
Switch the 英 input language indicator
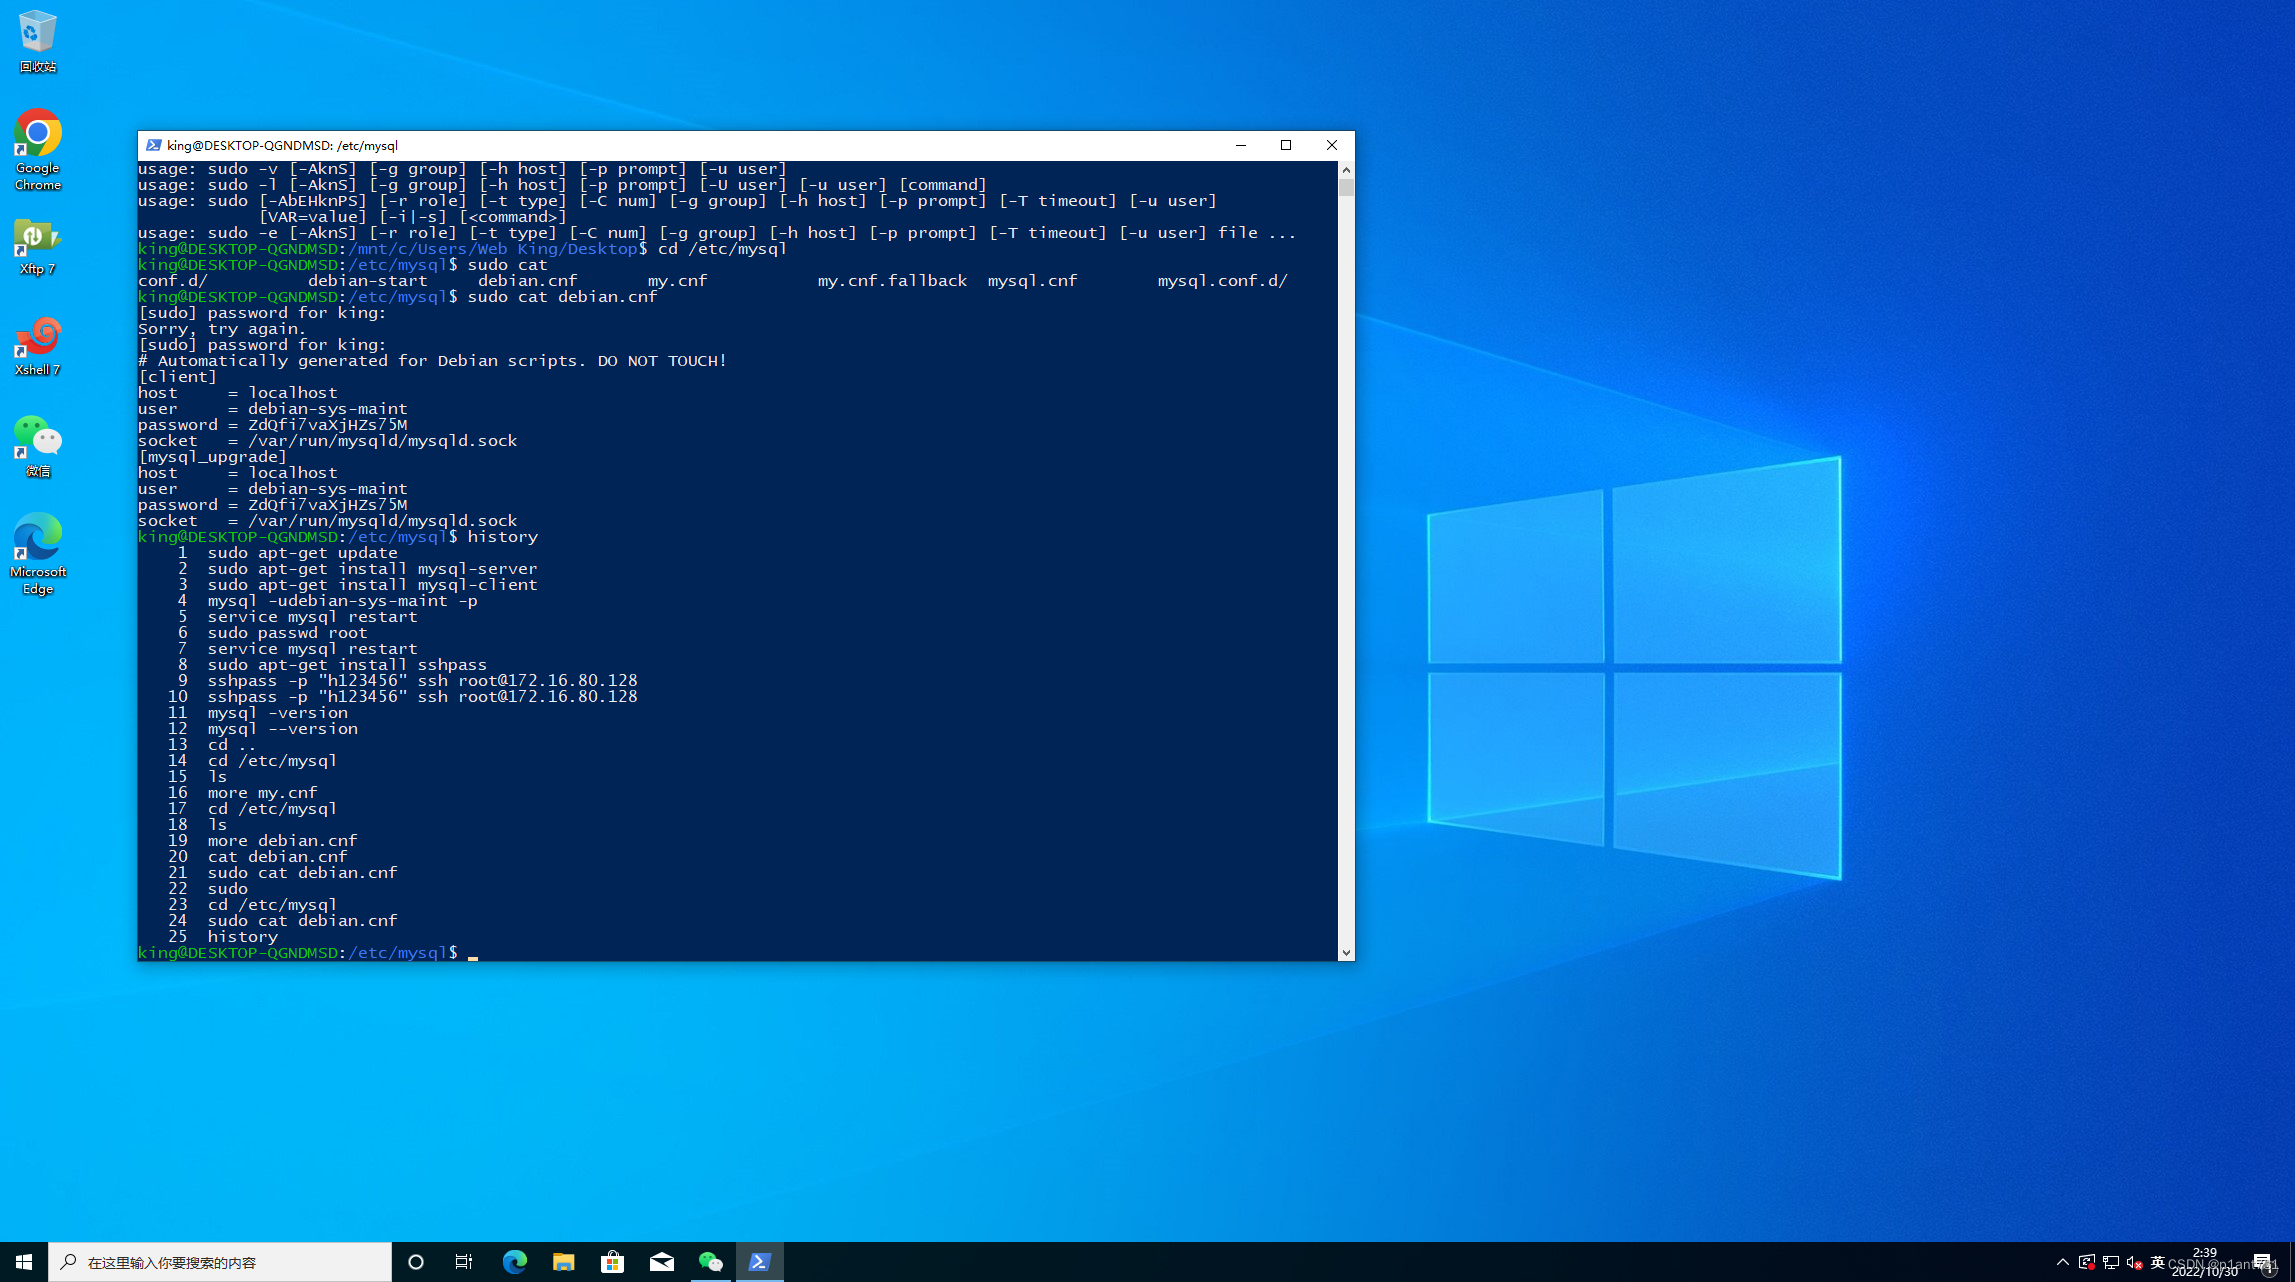[2157, 1262]
